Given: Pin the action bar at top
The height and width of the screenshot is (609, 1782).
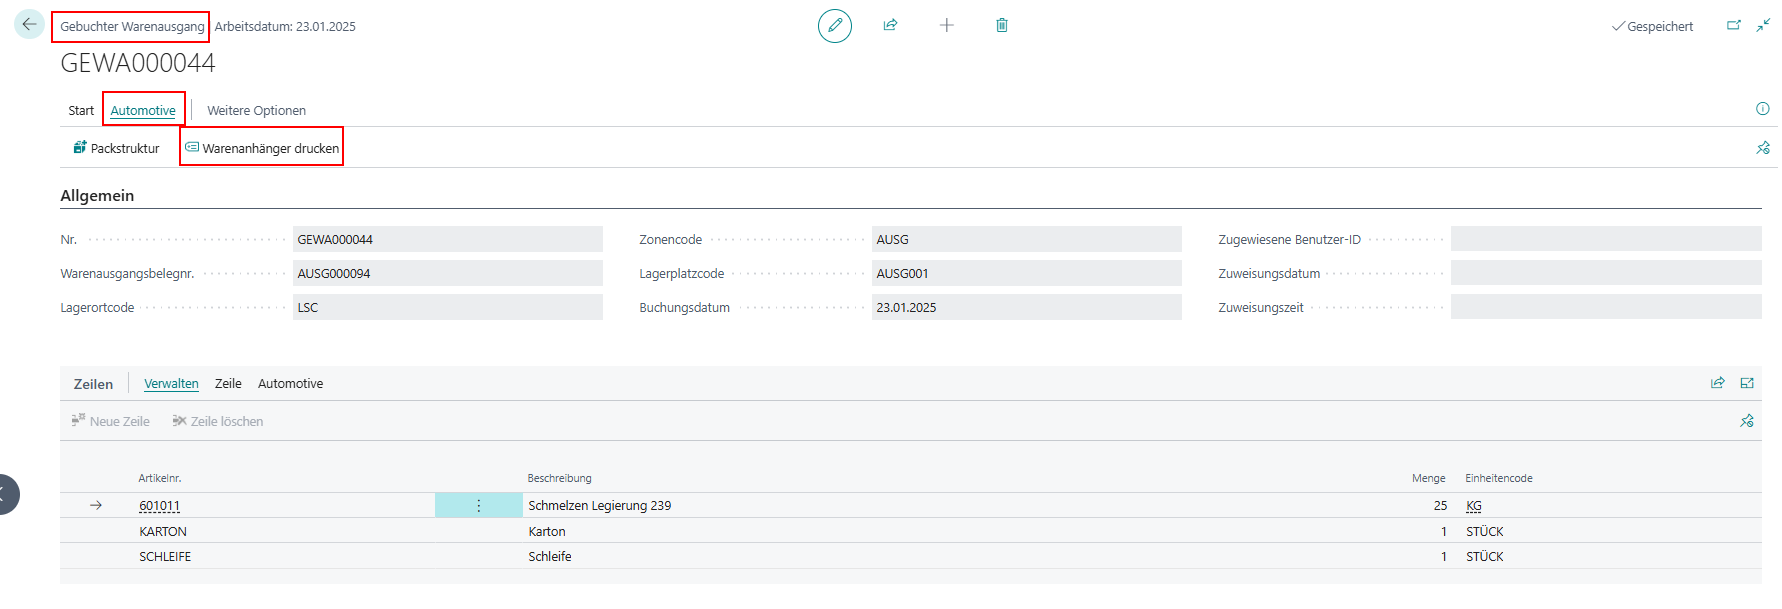Looking at the screenshot, I should 1762,148.
